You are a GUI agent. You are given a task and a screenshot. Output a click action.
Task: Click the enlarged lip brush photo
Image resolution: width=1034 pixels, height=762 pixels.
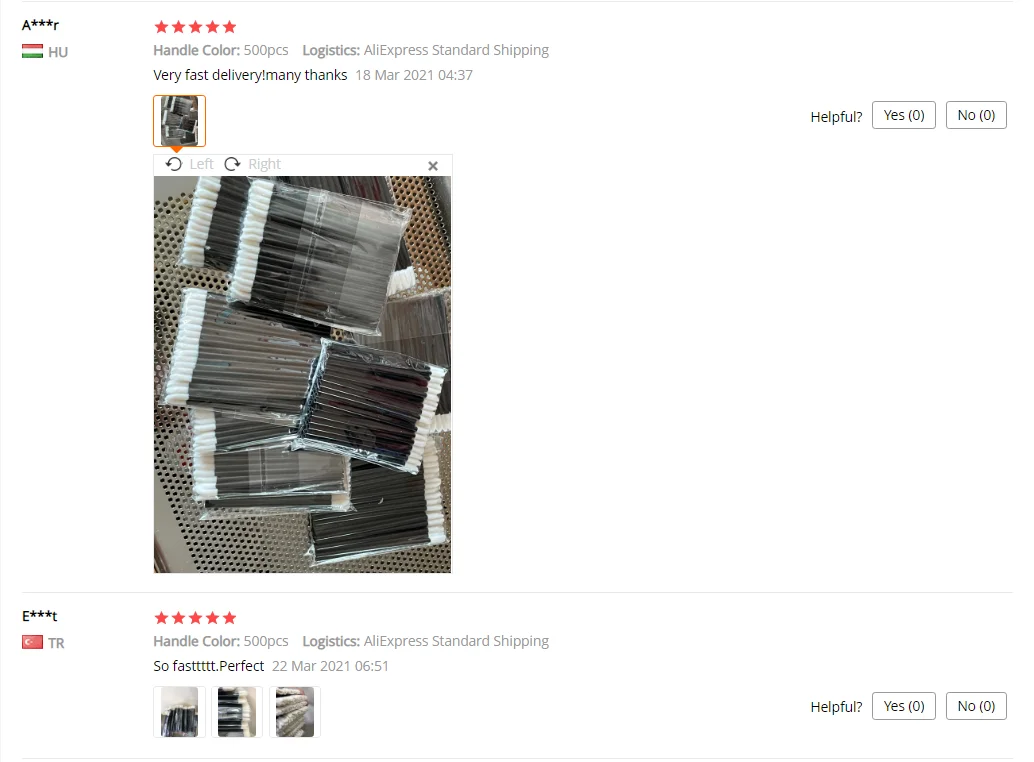tap(303, 374)
